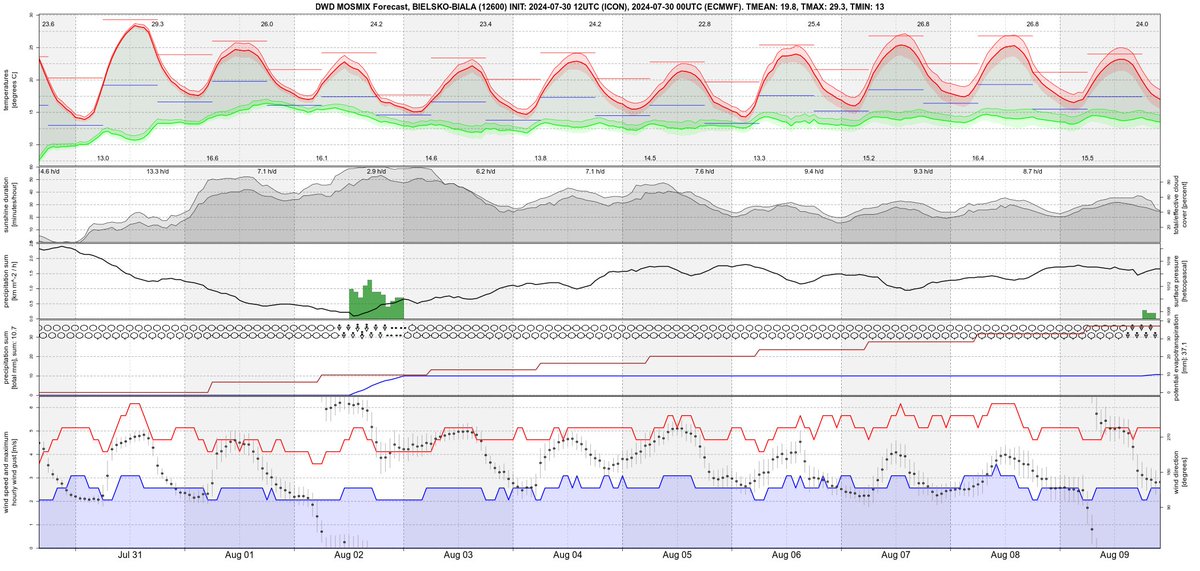Click the 23.6 maximum temperature value
1200x571 pixels.
click(49, 22)
